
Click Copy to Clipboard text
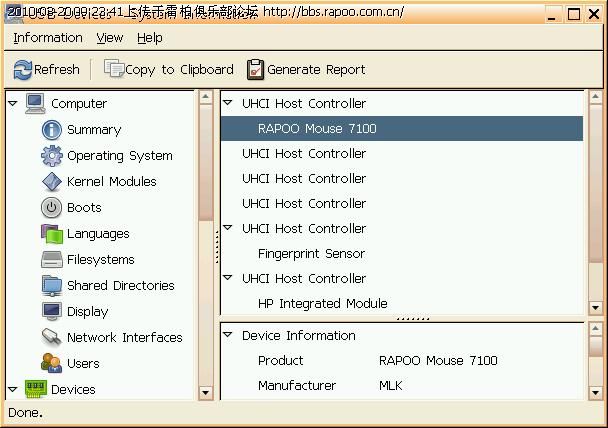[180, 70]
